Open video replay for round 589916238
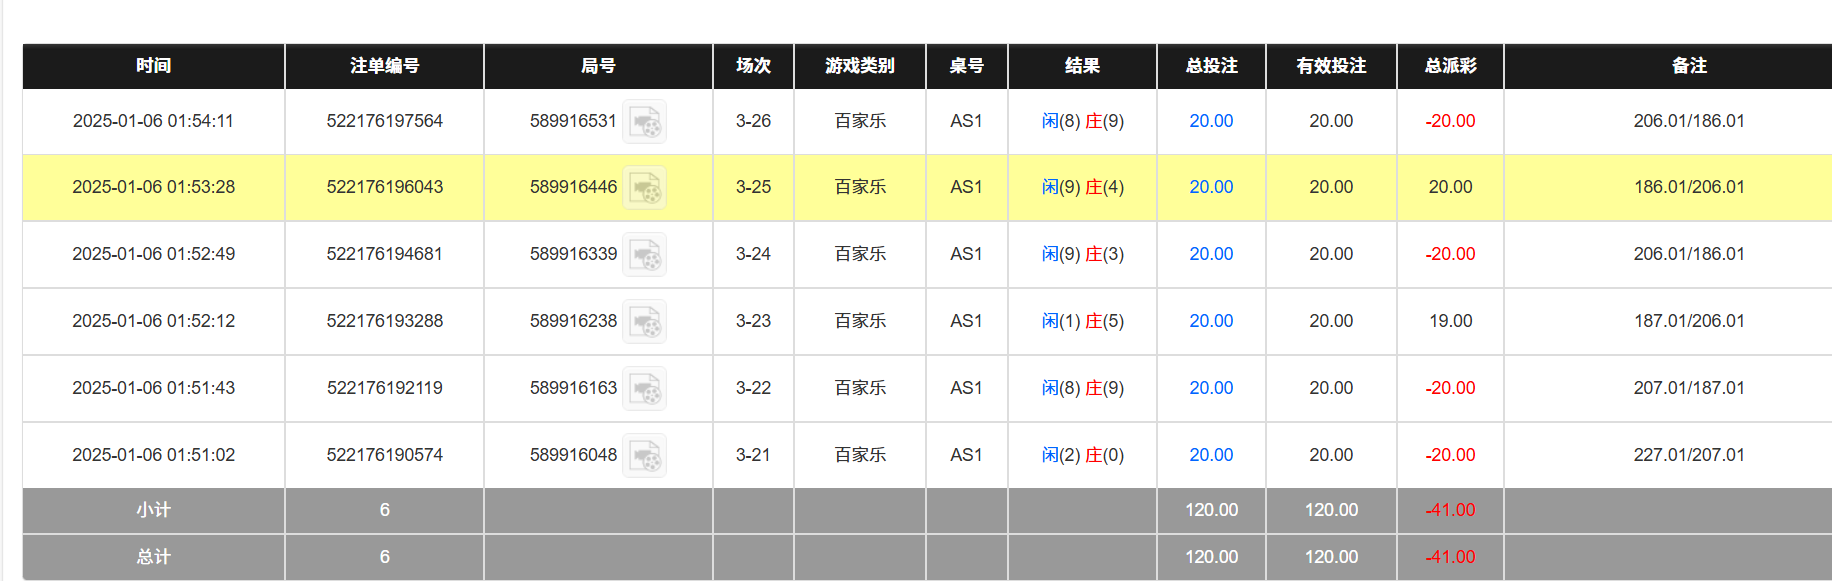This screenshot has height=581, width=1832. coord(645,321)
